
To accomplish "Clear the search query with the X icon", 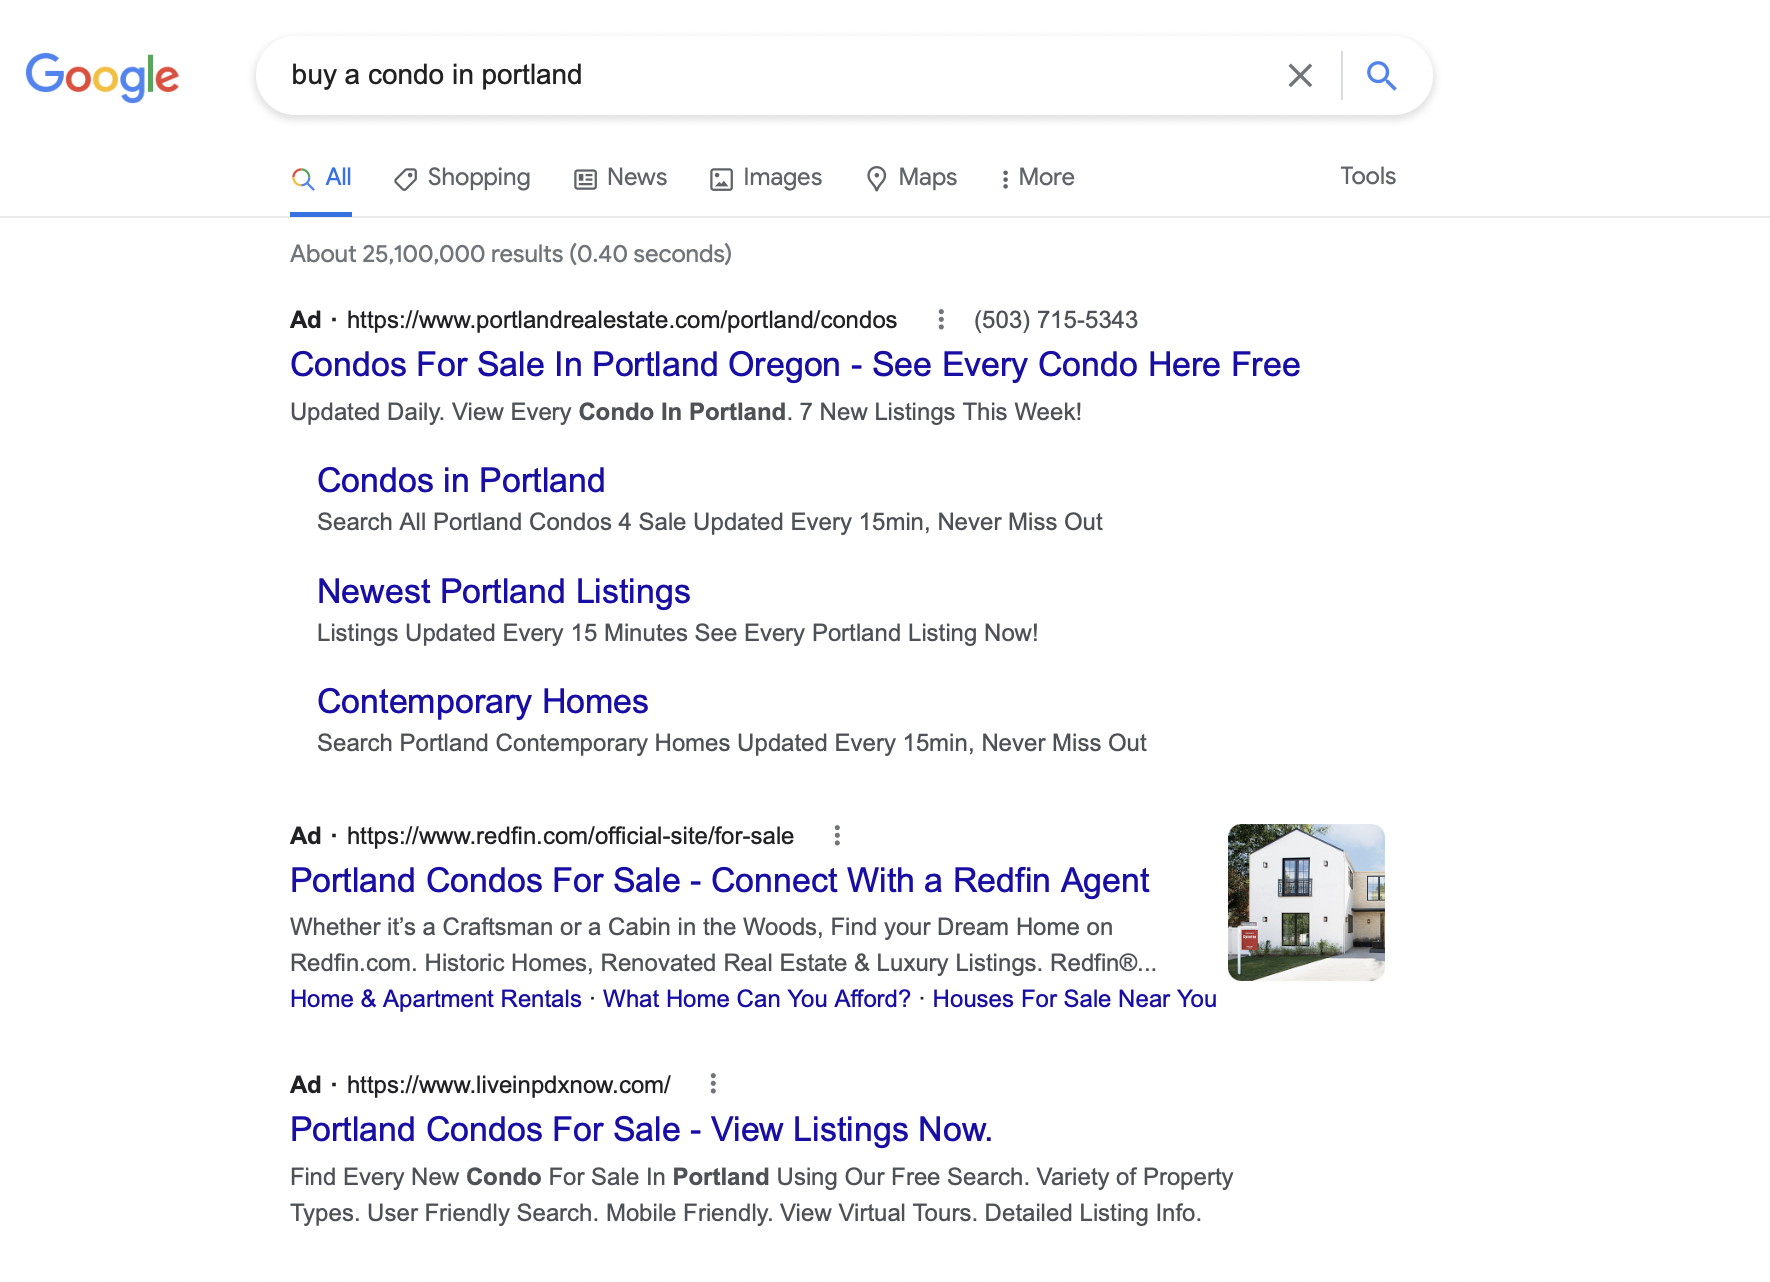I will click(x=1300, y=76).
